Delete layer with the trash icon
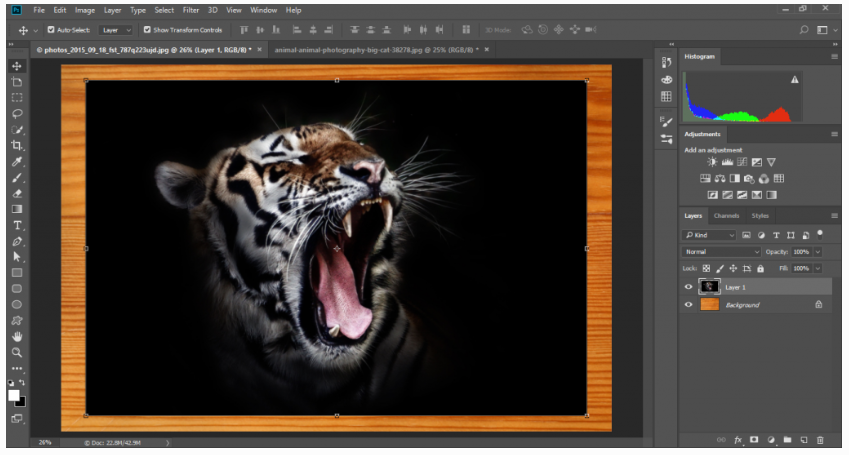The height and width of the screenshot is (455, 849). [x=820, y=440]
